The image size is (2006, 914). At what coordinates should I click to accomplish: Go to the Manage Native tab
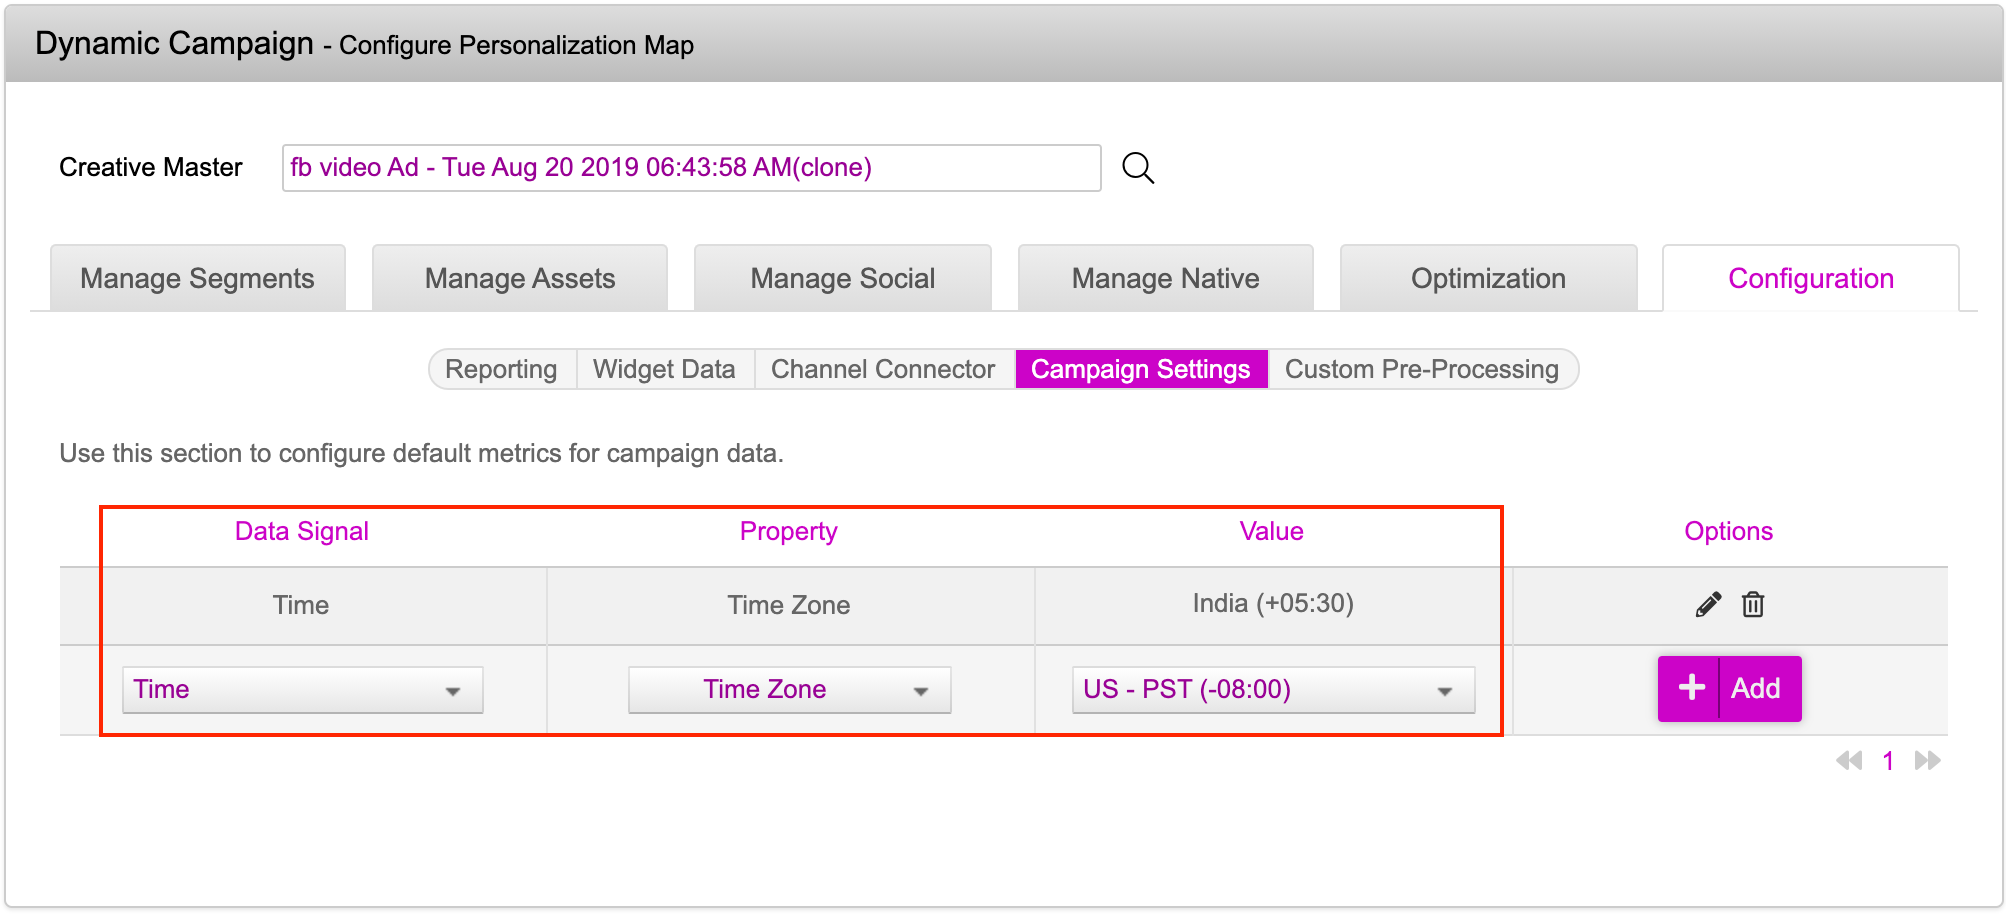(1165, 279)
